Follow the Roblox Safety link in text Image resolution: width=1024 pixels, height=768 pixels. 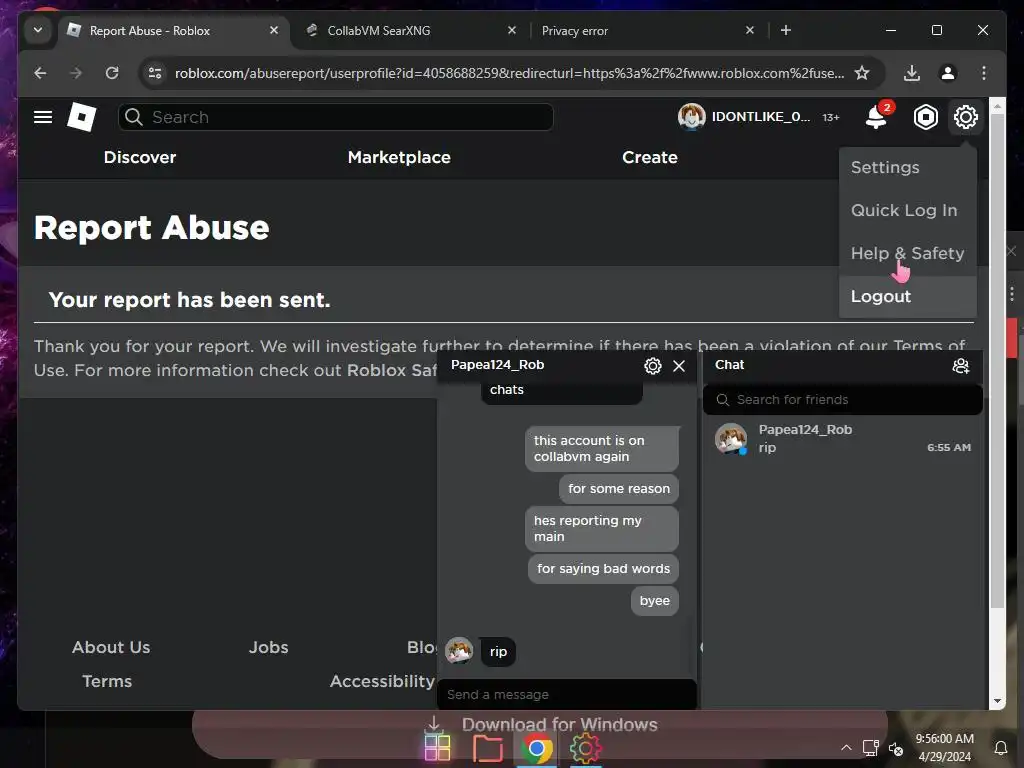point(392,370)
